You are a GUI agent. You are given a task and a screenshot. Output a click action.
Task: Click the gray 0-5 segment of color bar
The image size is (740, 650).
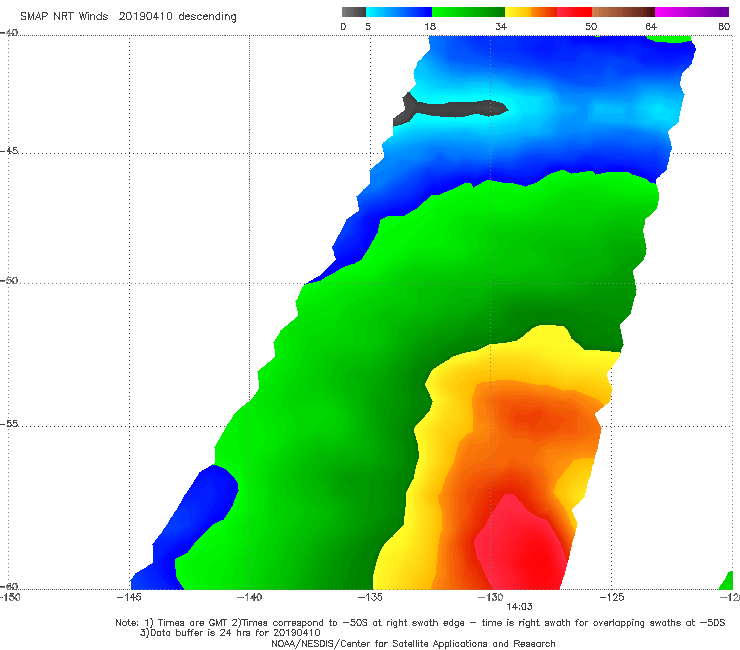(354, 12)
